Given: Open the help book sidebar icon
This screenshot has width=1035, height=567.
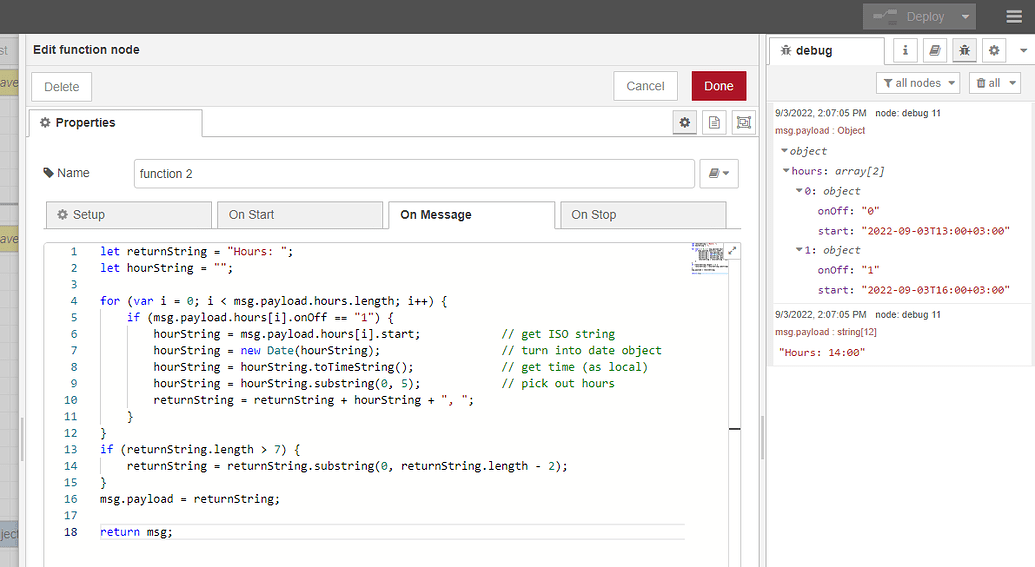Looking at the screenshot, I should point(934,50).
